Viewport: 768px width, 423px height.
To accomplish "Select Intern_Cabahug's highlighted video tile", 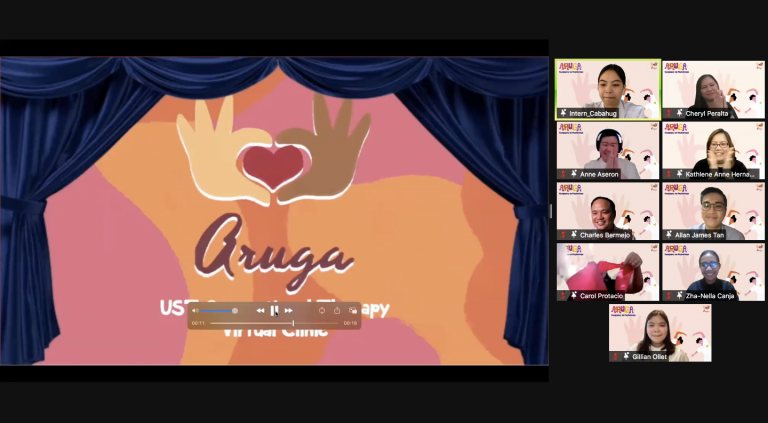I will [608, 90].
